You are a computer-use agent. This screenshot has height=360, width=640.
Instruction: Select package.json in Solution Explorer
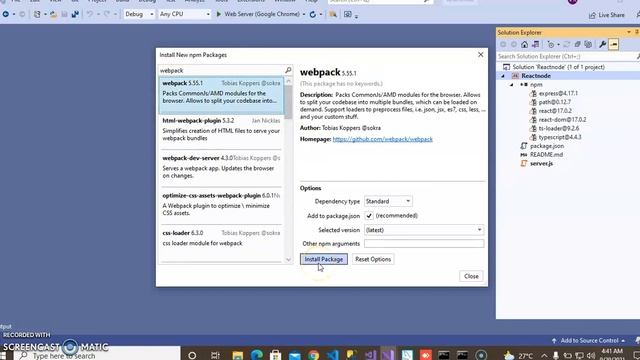point(547,146)
